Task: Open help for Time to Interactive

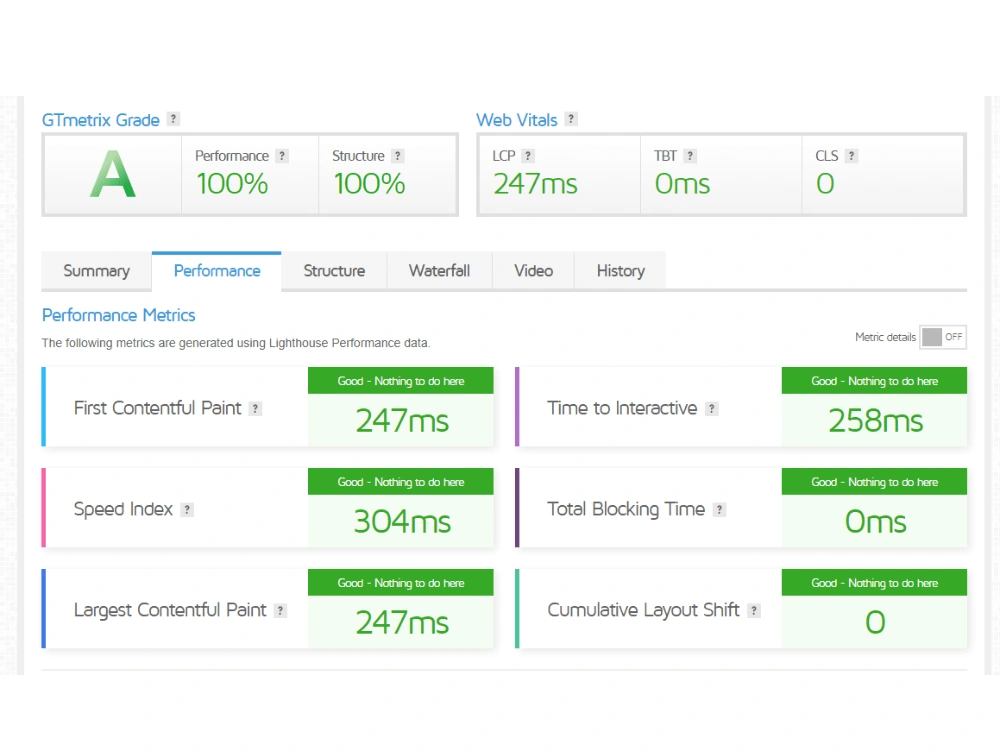Action: coord(712,409)
